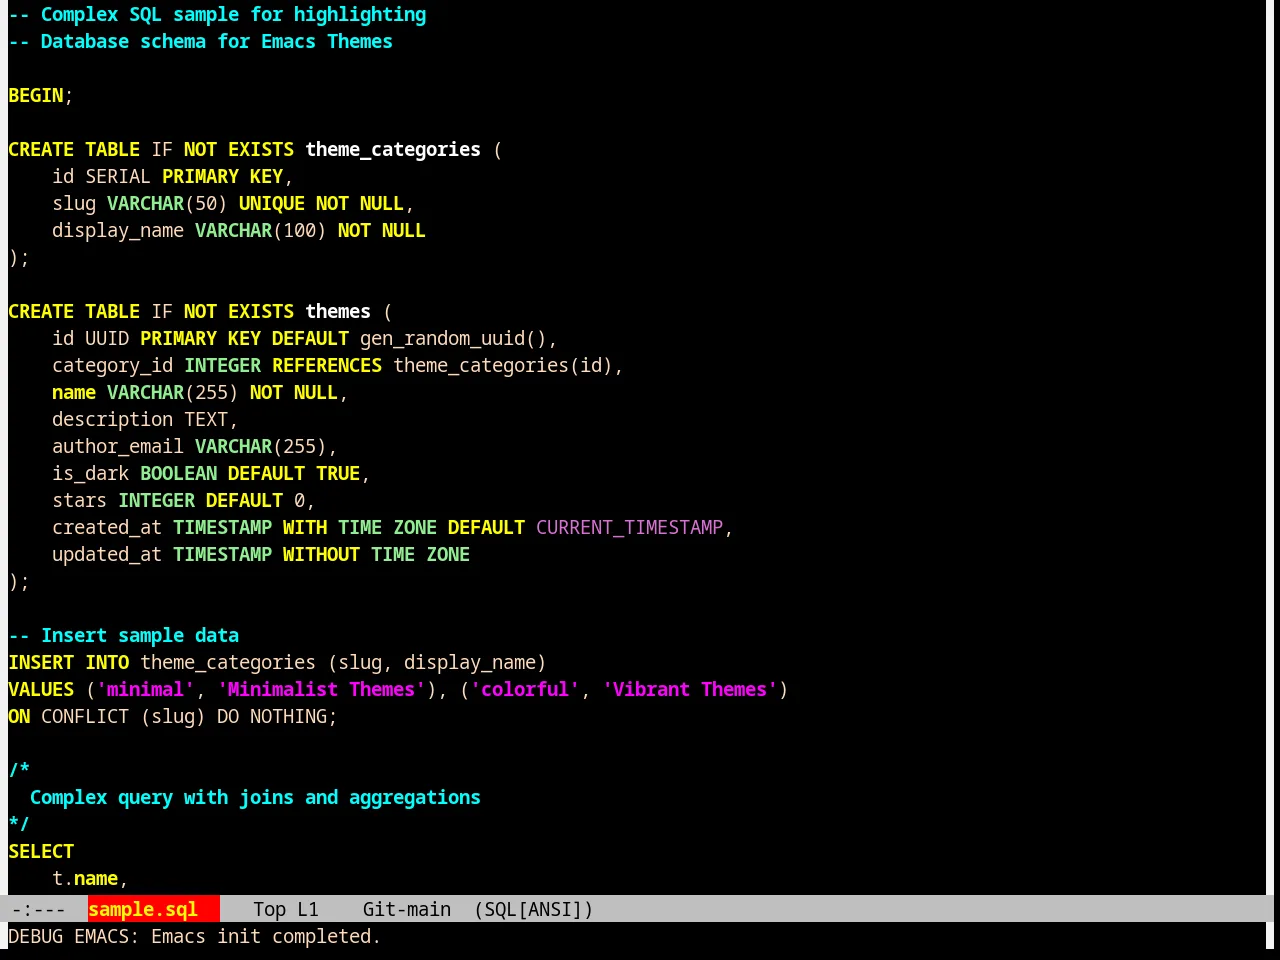Screen dimensions: 1280x960
Task: Click the table name 'themes' in second CREATE TABLE
Action: [x=338, y=311]
